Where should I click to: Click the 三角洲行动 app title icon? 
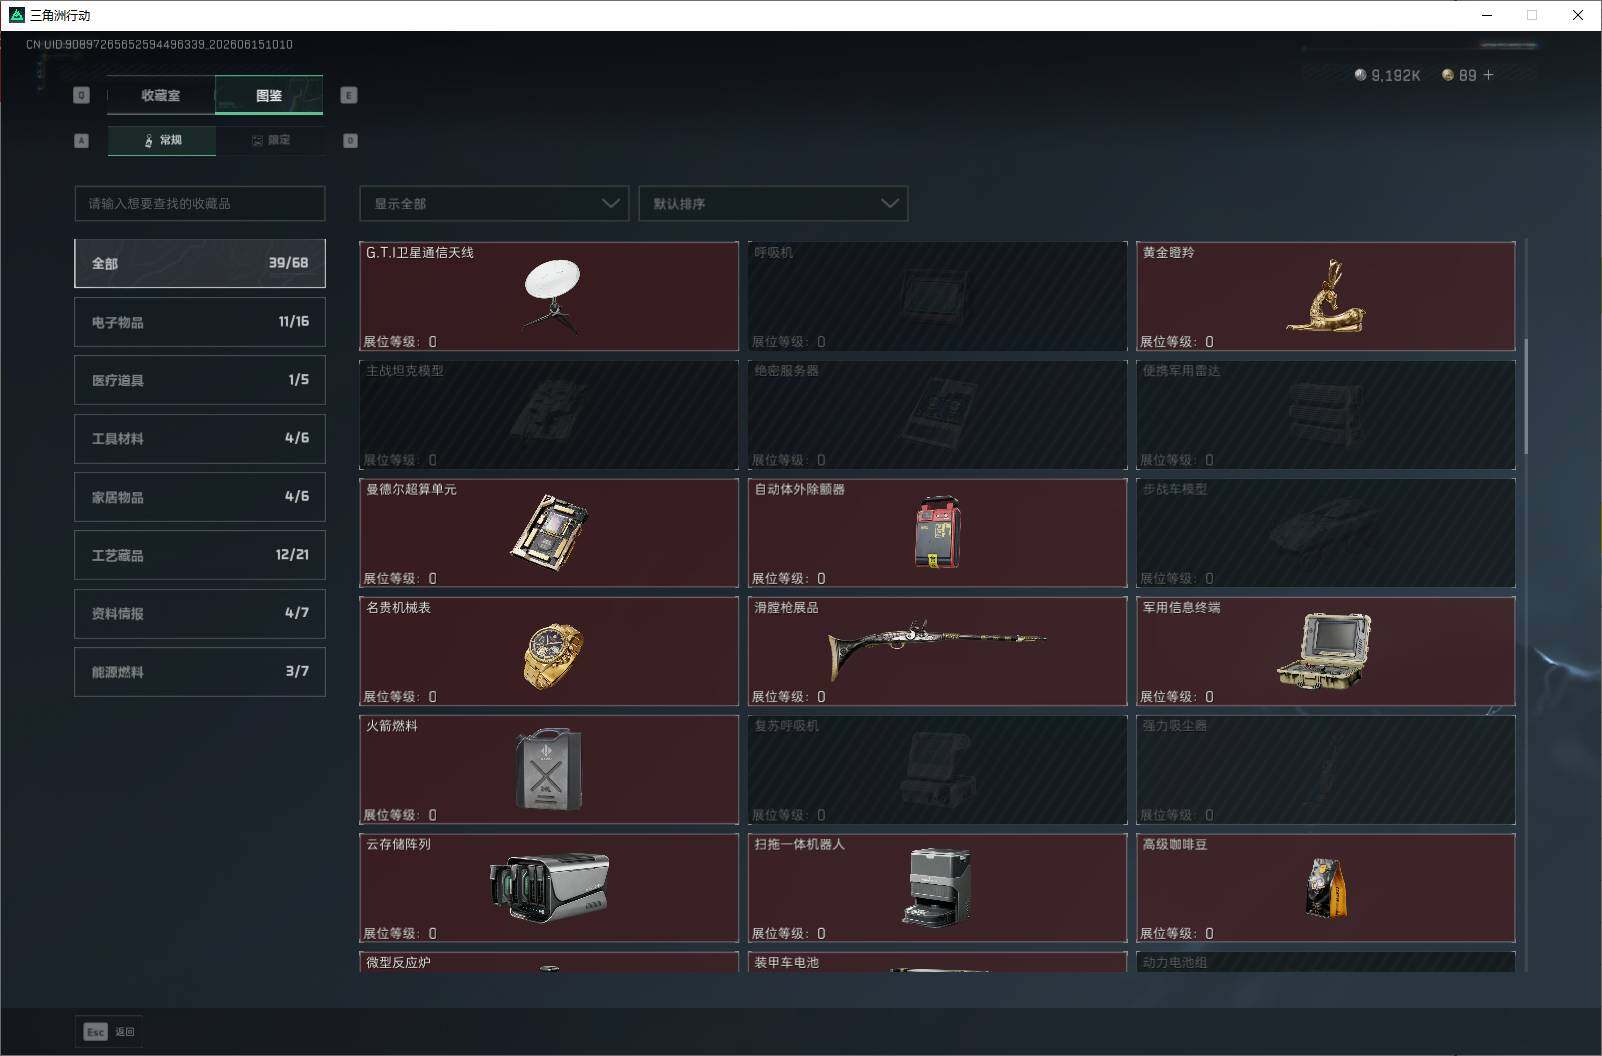coord(16,15)
